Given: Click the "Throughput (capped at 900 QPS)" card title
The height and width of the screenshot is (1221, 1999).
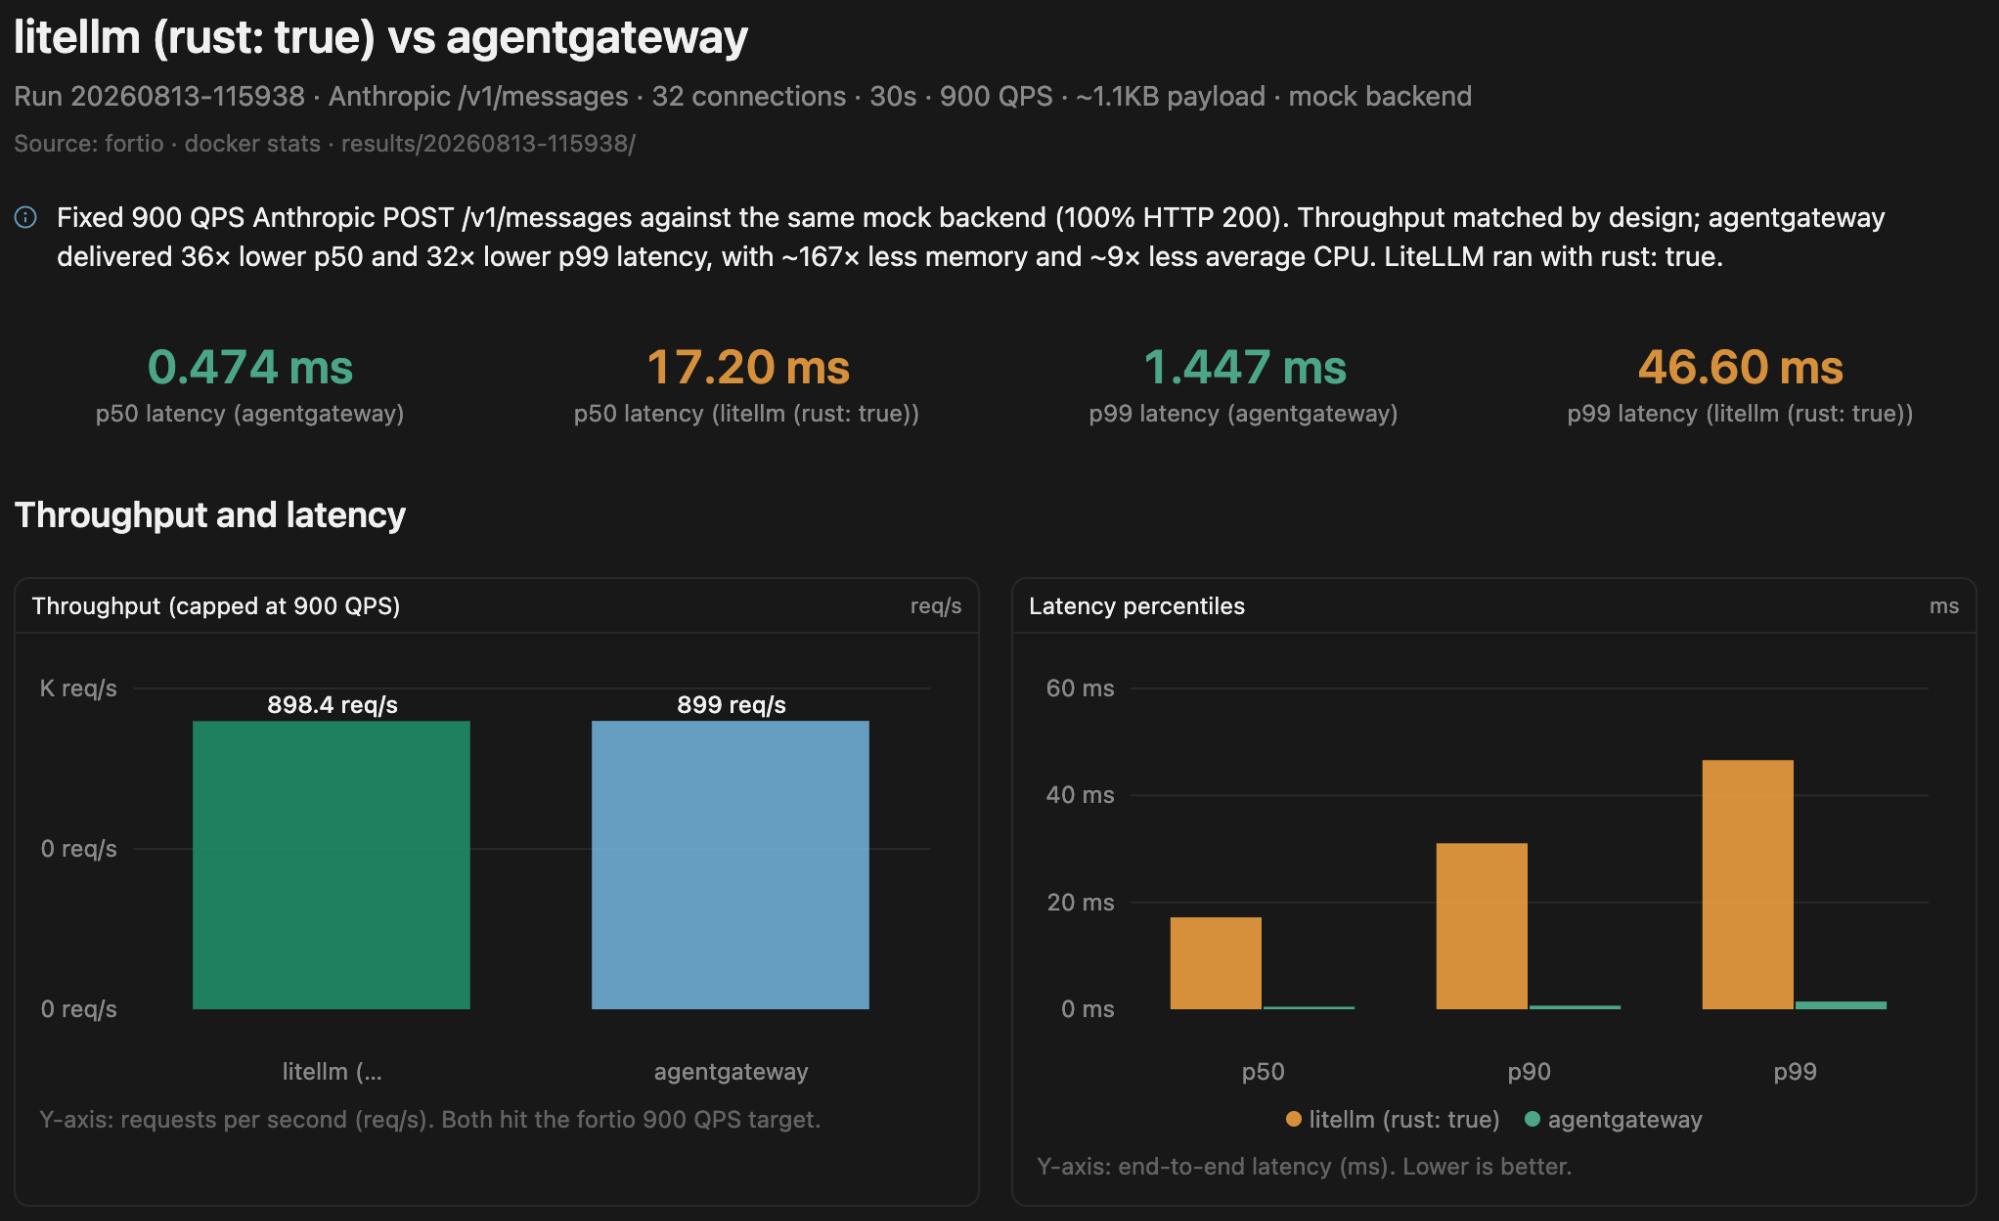Looking at the screenshot, I should click(216, 606).
